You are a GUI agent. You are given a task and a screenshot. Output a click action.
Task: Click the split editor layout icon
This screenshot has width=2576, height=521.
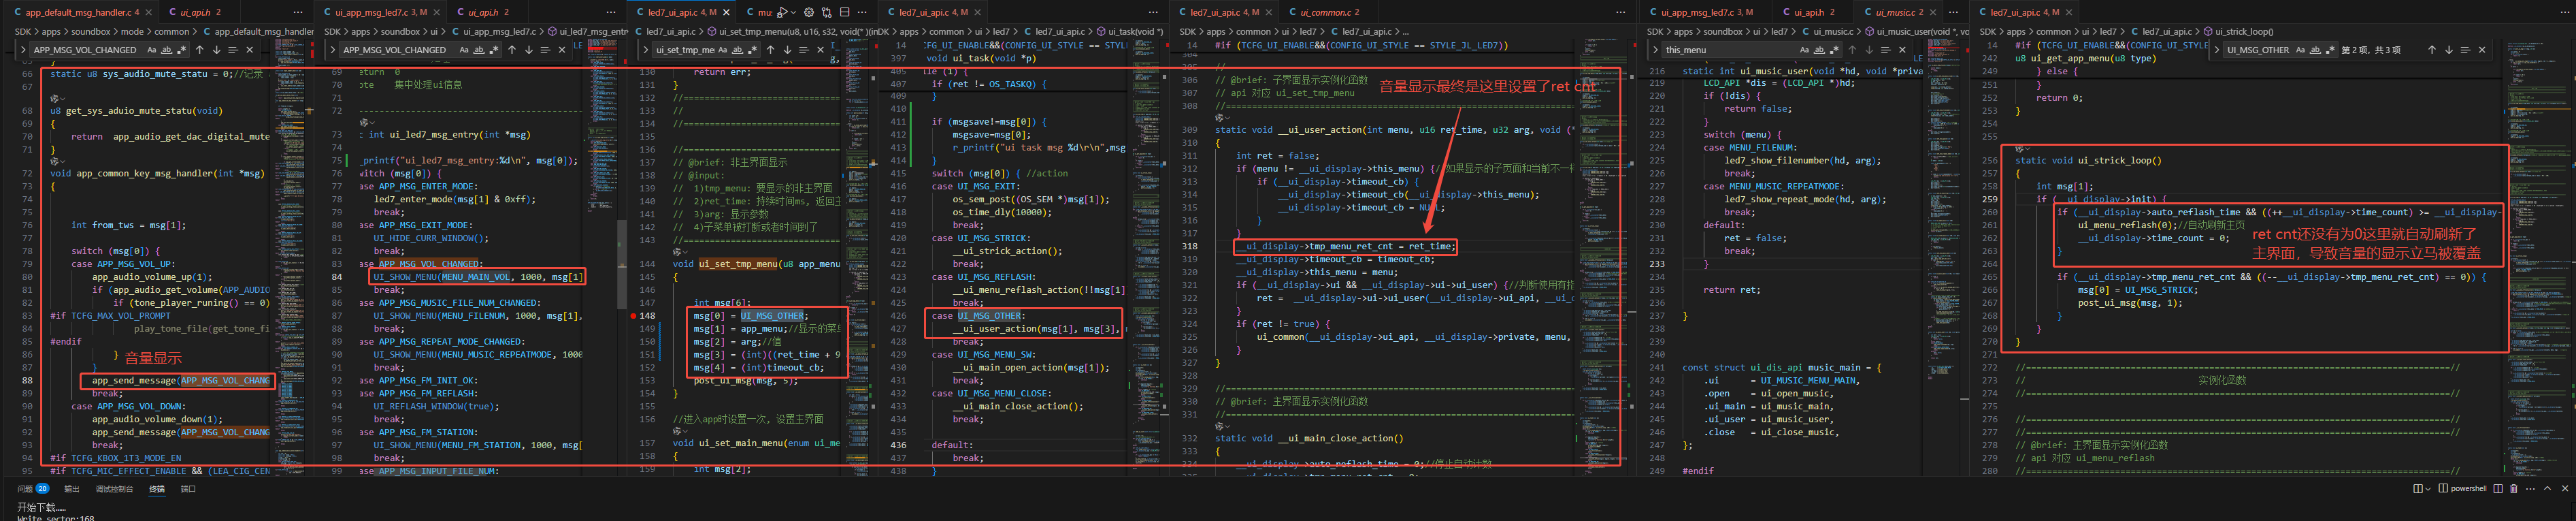[845, 13]
